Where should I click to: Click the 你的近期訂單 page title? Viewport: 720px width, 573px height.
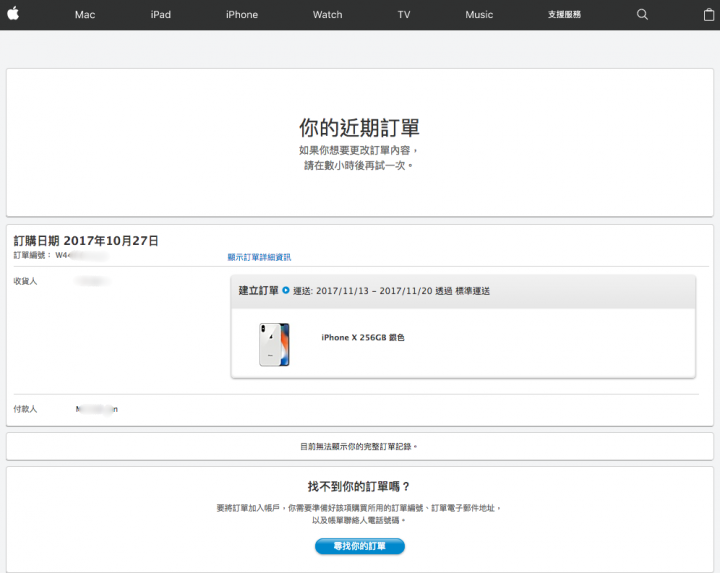[x=360, y=128]
